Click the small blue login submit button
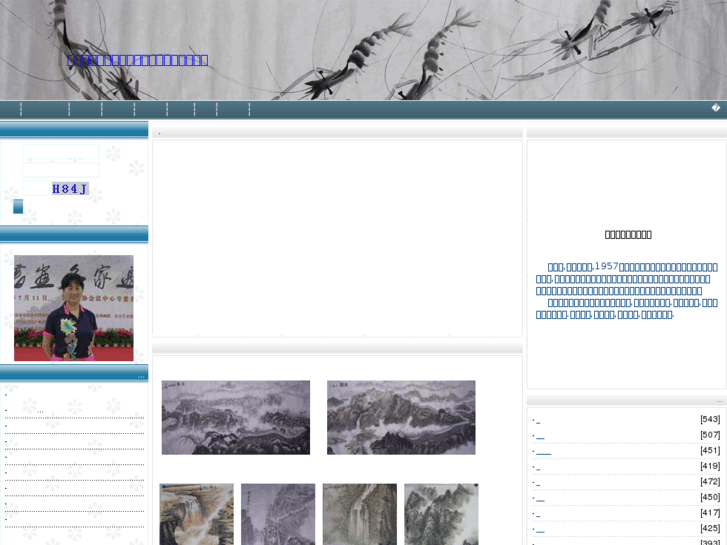This screenshot has width=727, height=545. 18,206
